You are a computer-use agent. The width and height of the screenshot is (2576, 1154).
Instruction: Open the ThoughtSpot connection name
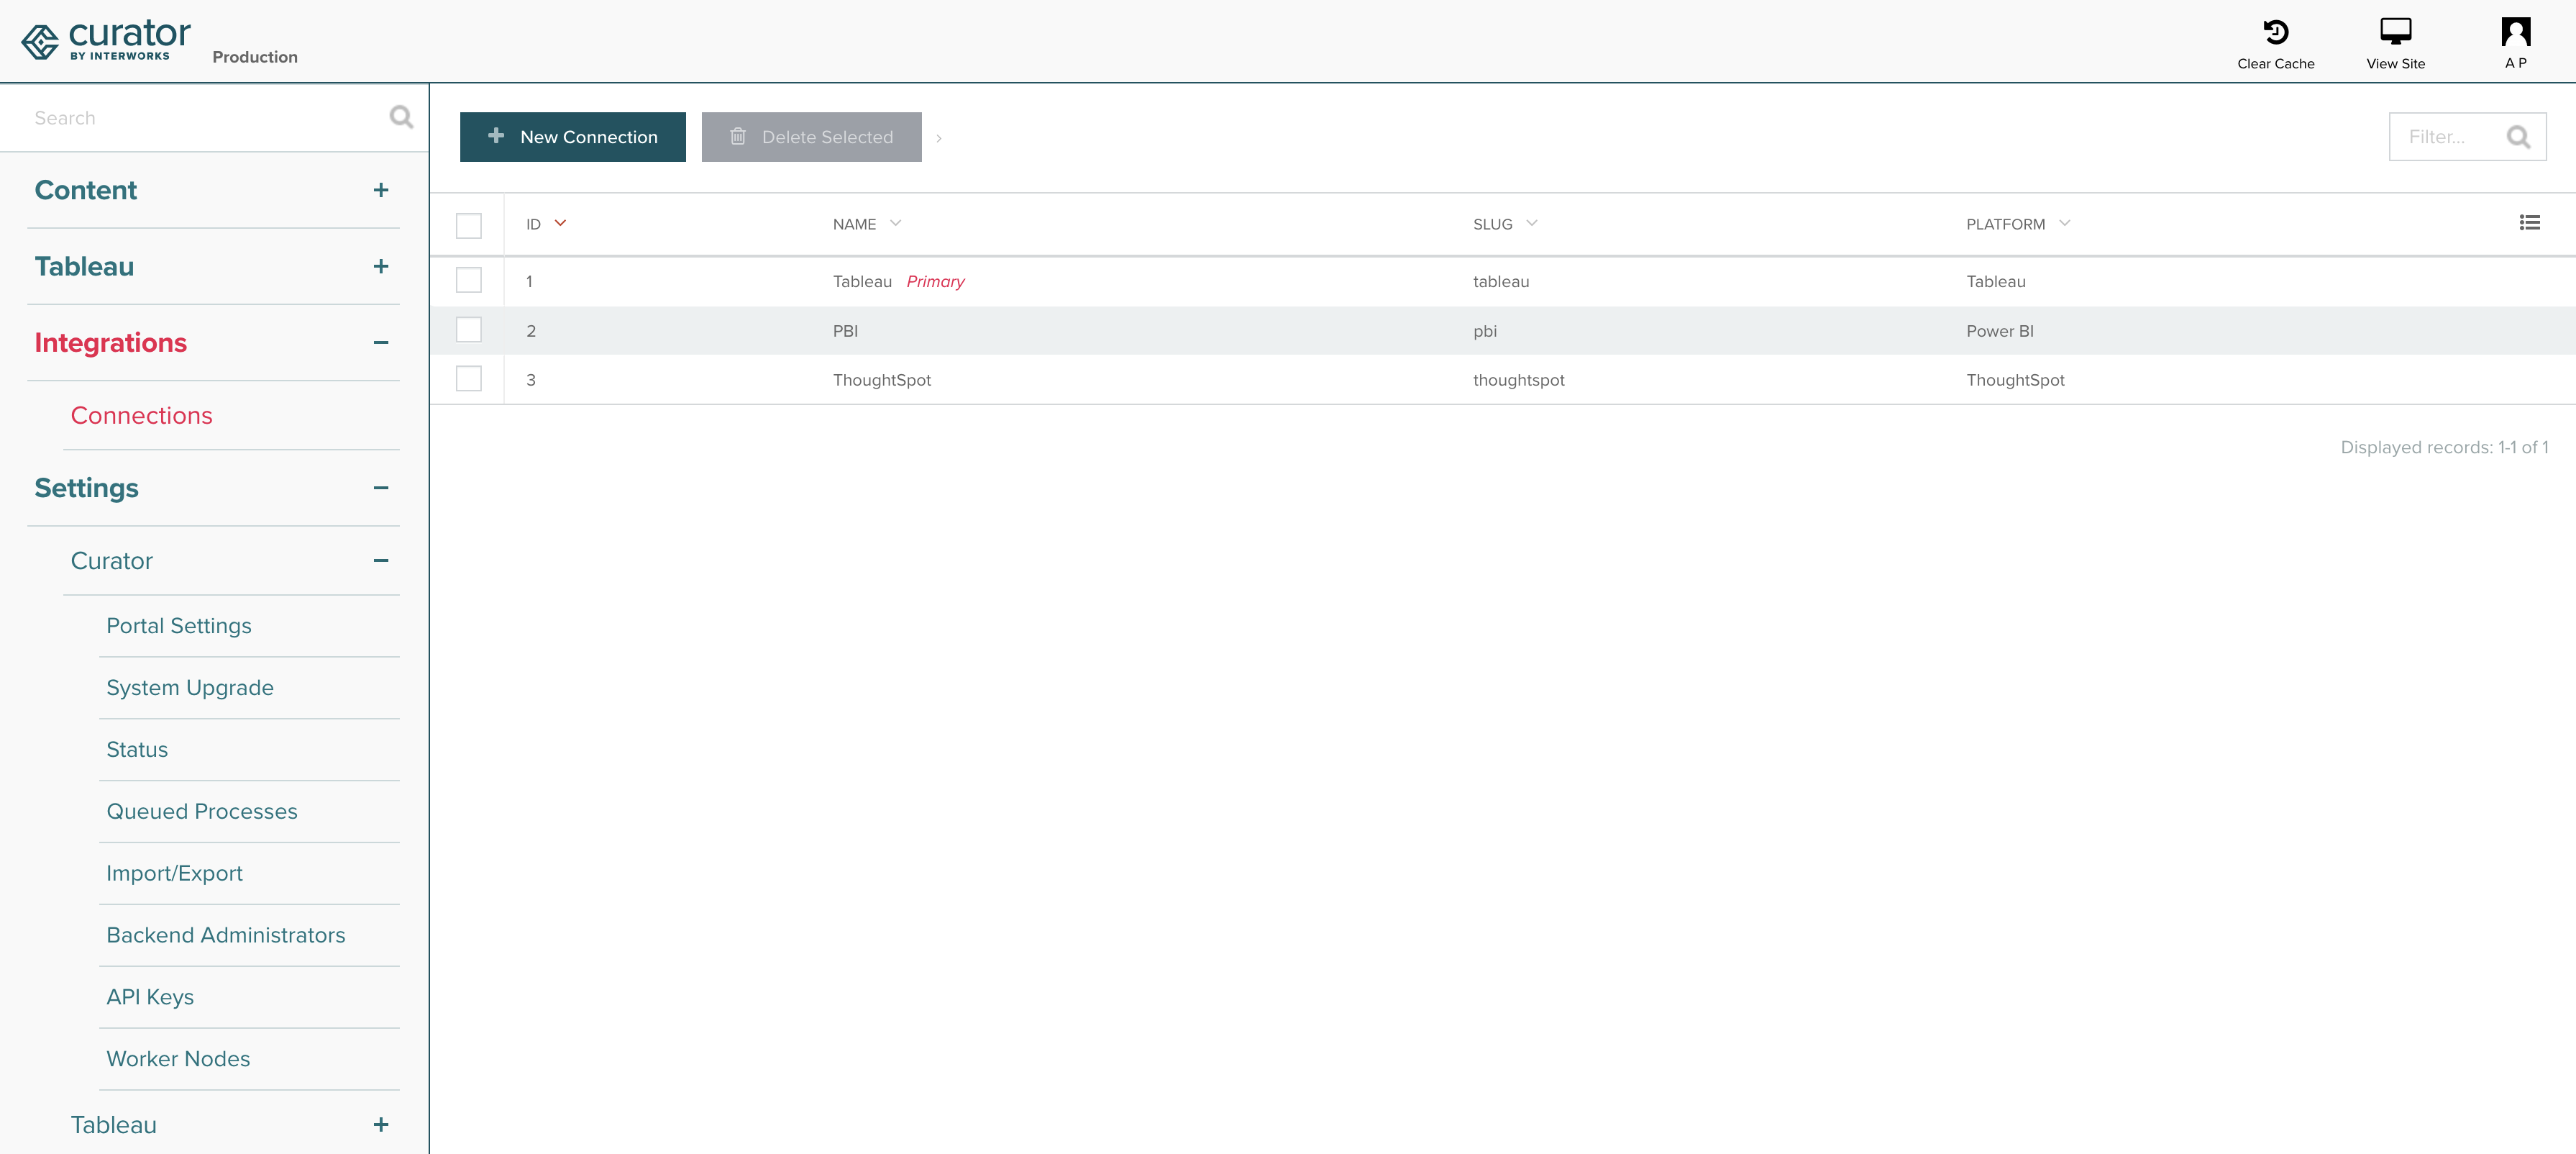[882, 380]
